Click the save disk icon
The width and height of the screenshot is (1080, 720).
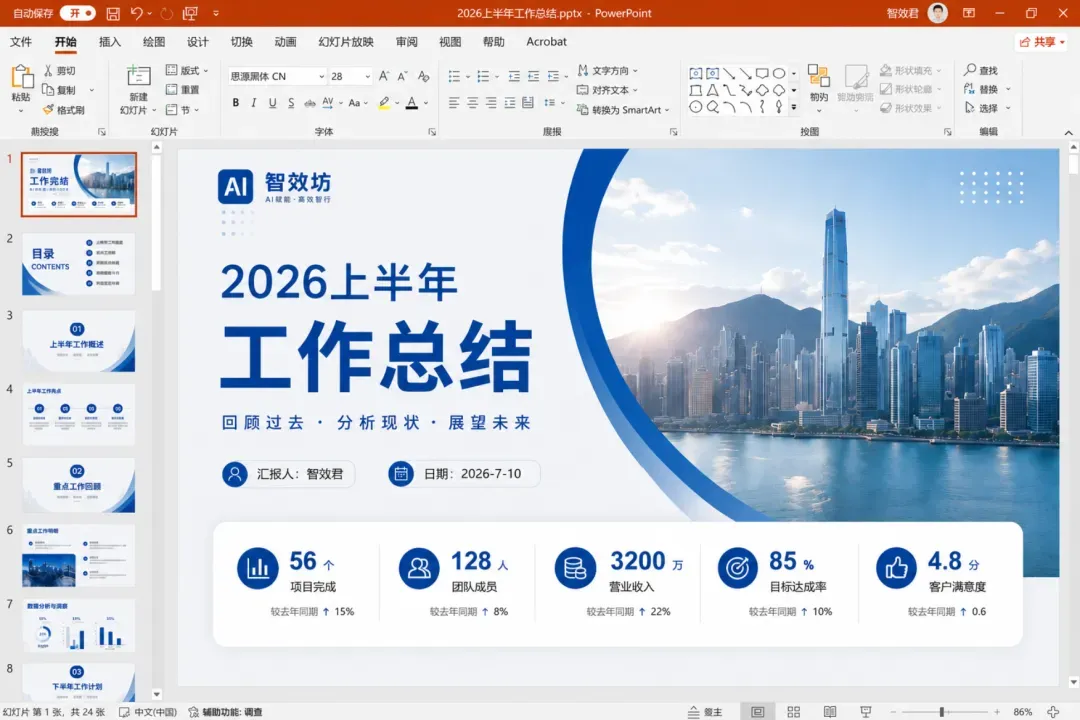113,13
